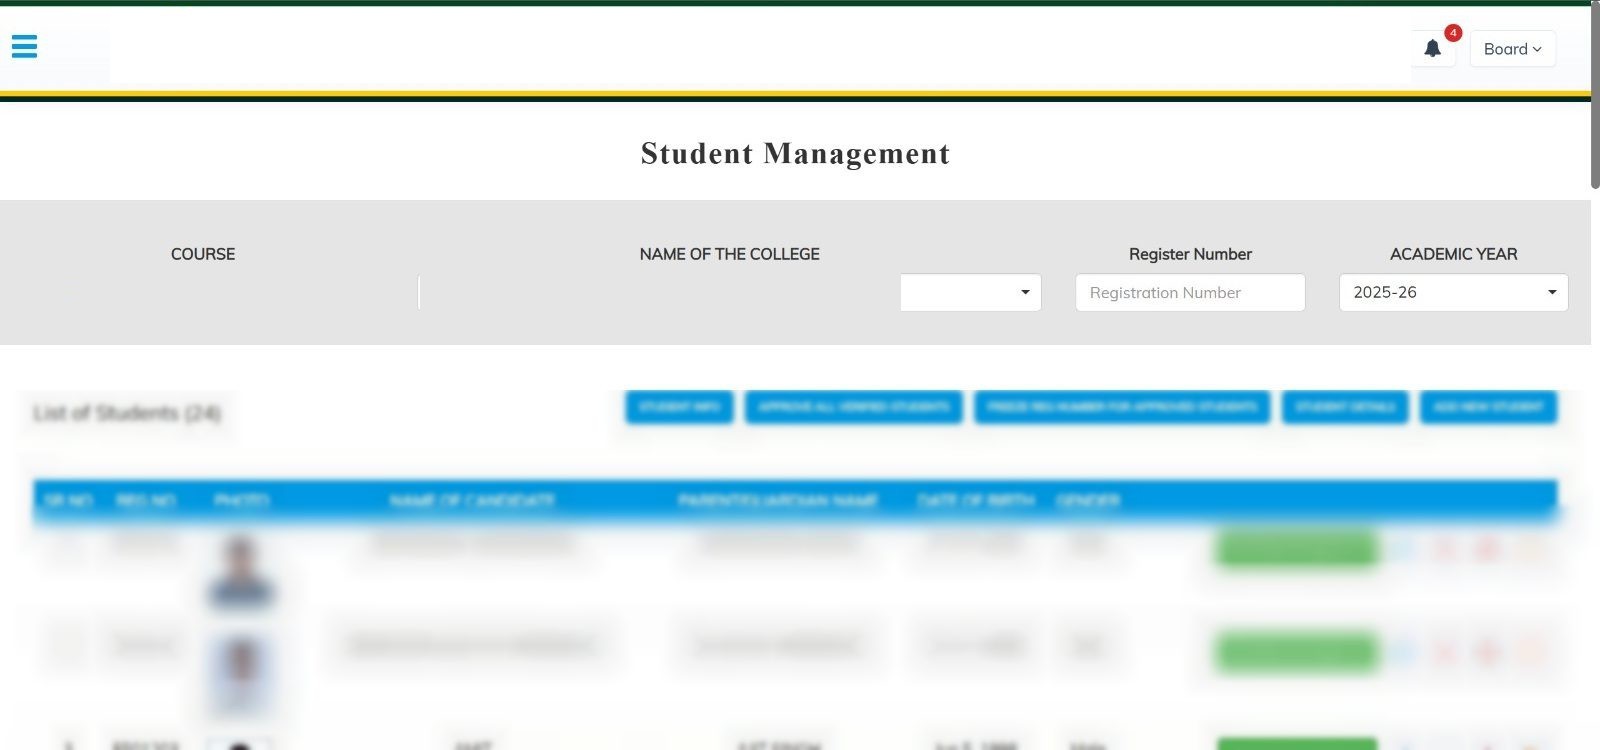Open the Academic Year 2025-26 dropdown
The image size is (1600, 750).
[x=1453, y=292]
